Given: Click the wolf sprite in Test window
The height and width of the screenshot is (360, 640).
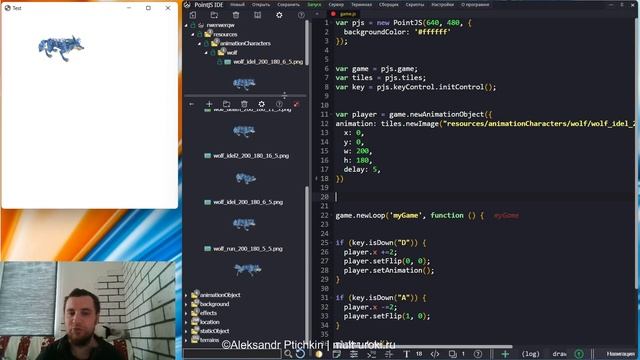Looking at the screenshot, I should tap(61, 48).
